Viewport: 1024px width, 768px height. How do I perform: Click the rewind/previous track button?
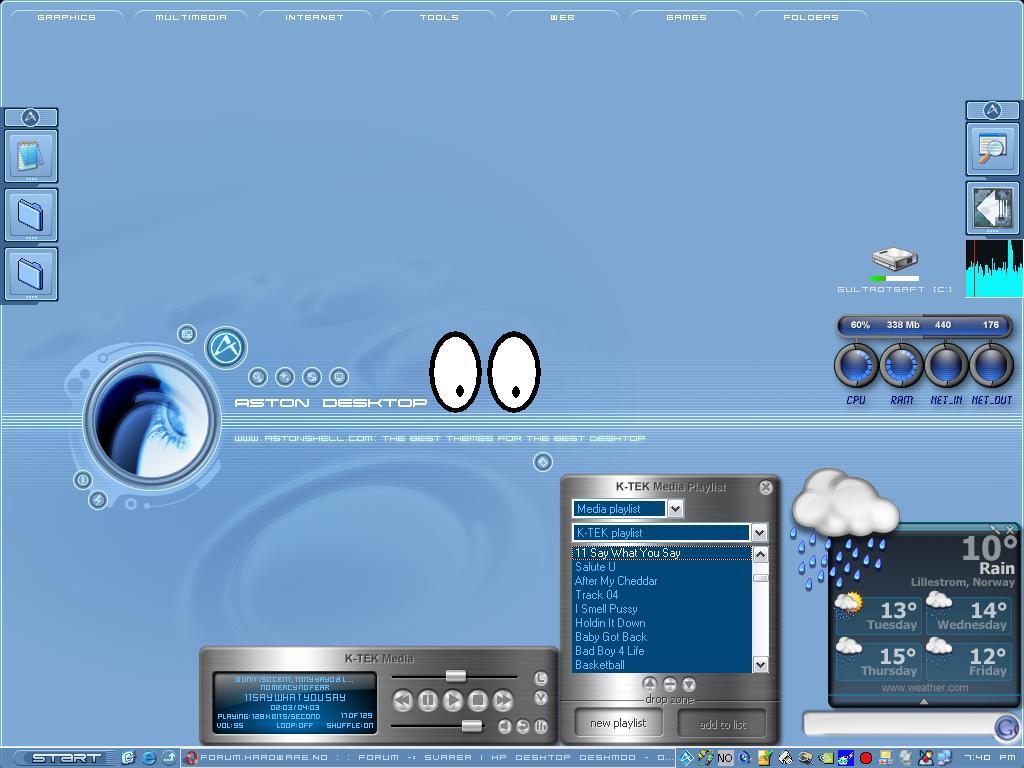(402, 701)
